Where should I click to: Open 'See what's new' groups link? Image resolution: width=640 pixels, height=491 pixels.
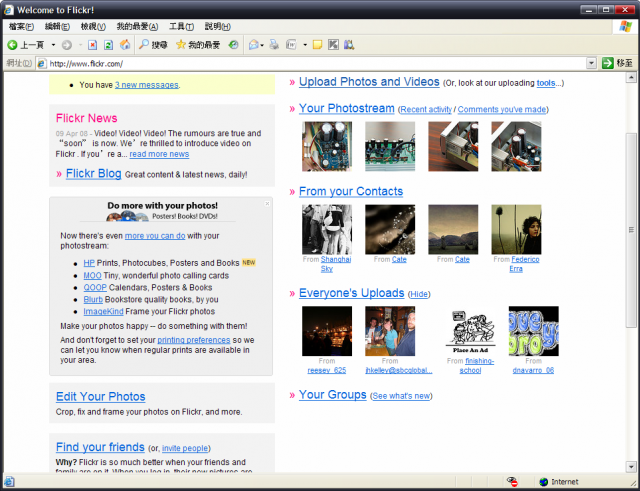click(x=401, y=396)
